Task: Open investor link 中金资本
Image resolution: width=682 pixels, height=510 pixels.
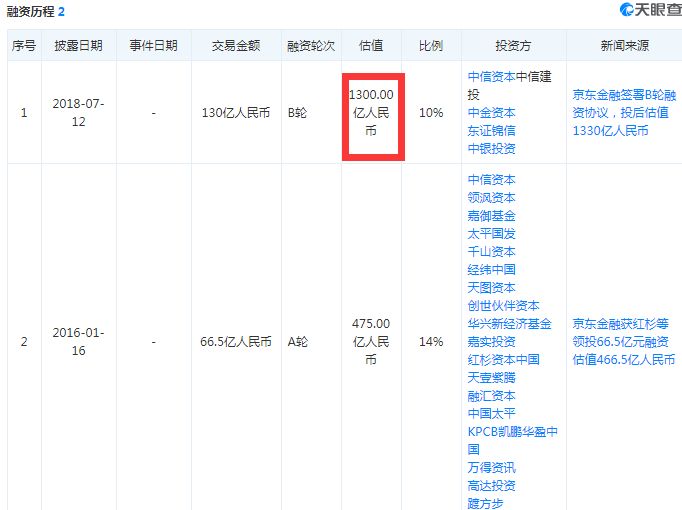Action: 491,113
